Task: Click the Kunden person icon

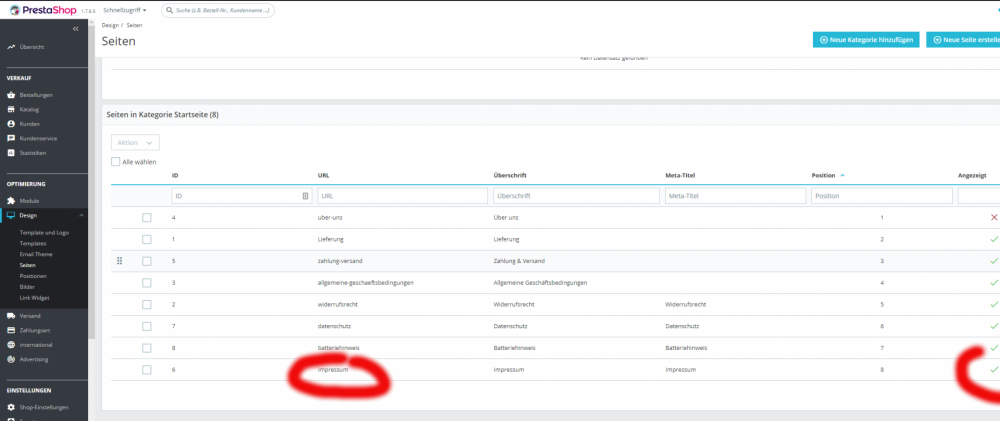Action: 11,124
